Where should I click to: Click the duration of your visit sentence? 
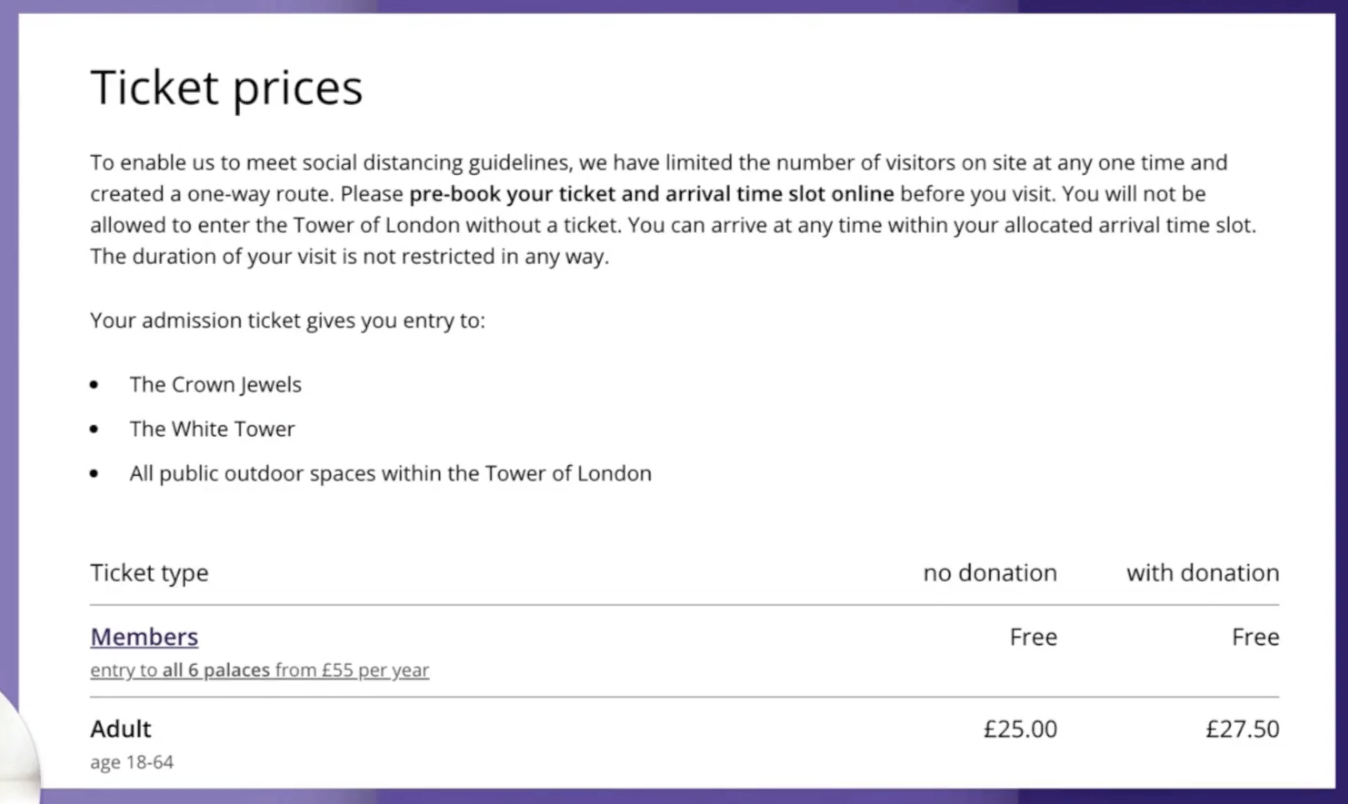pyautogui.click(x=349, y=257)
